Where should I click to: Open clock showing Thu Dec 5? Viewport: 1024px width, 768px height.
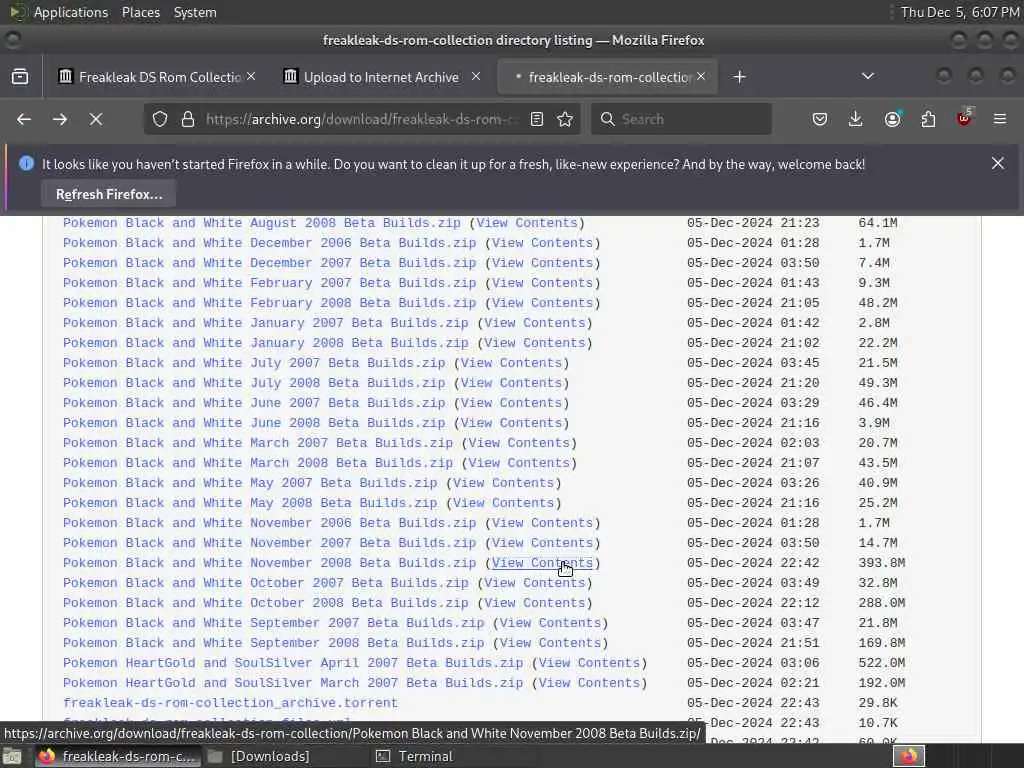pos(960,12)
